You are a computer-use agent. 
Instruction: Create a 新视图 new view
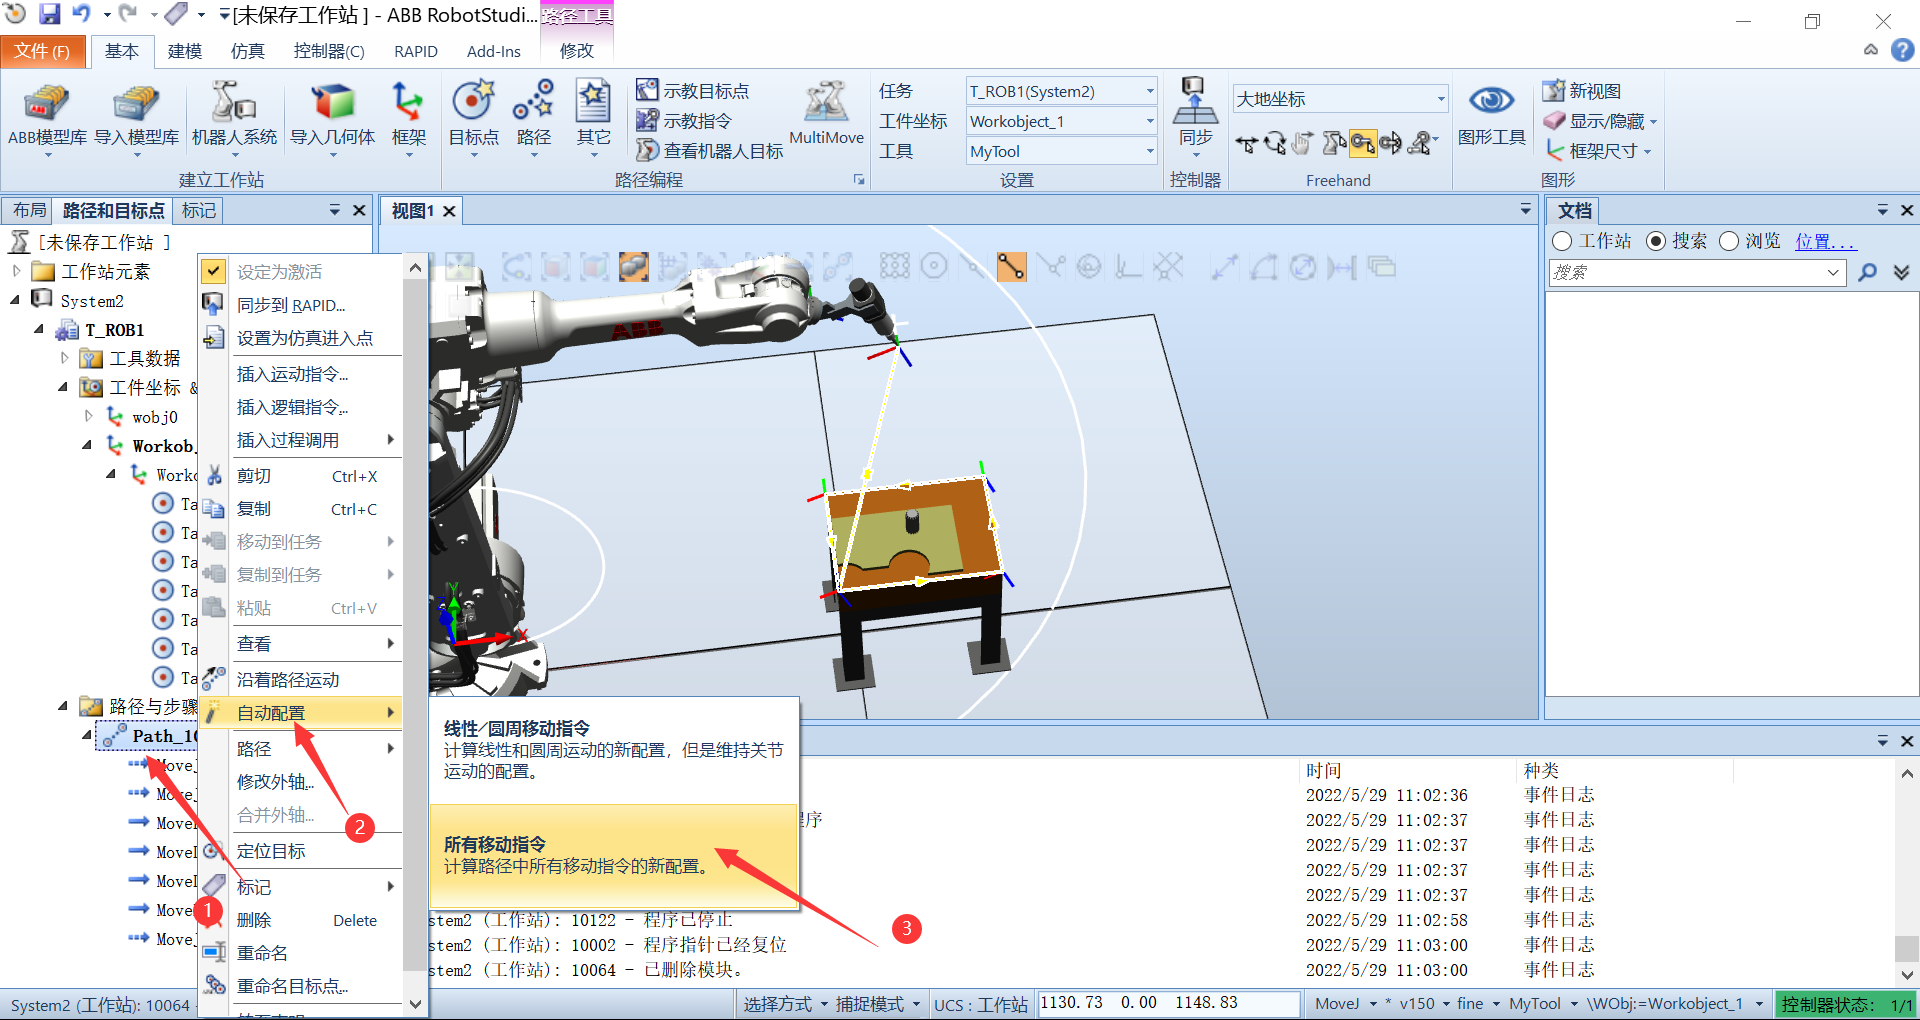(x=1582, y=91)
